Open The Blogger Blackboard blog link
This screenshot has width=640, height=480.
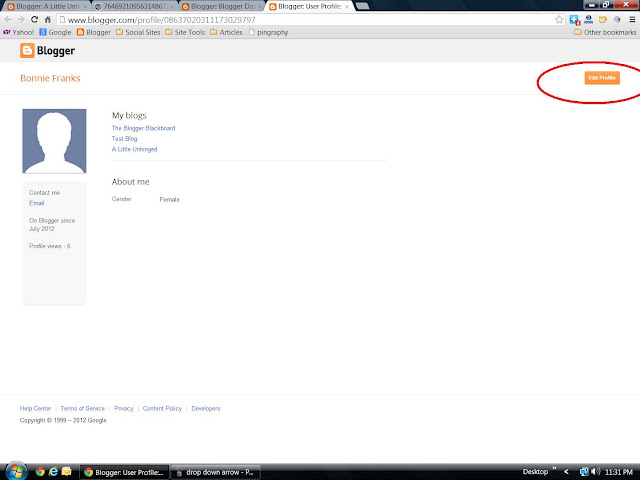[143, 128]
